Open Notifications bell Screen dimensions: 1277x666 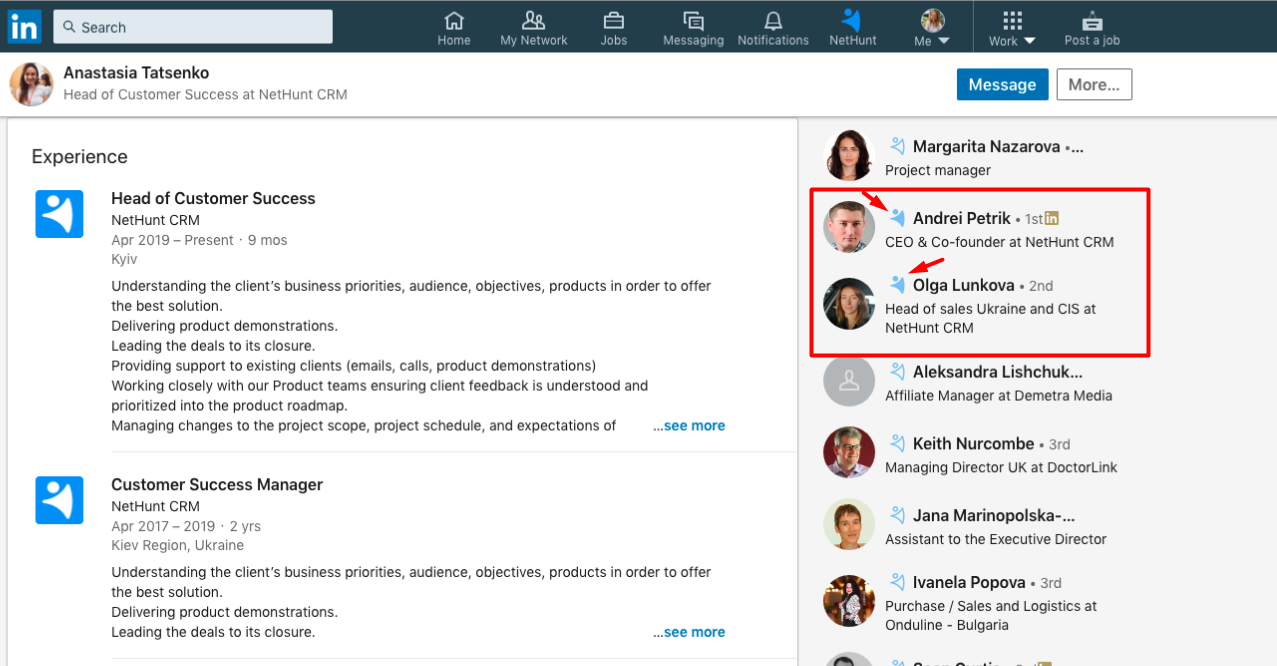coord(773,28)
